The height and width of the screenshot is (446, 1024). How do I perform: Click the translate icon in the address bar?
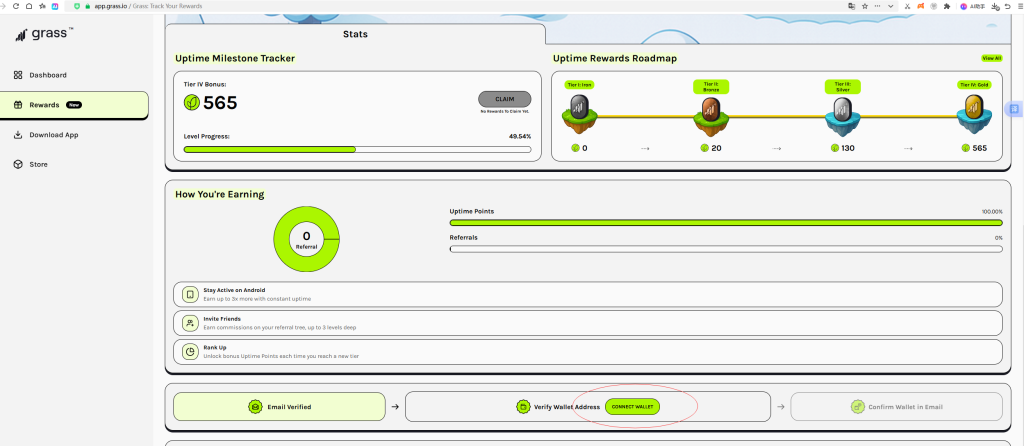point(852,6)
